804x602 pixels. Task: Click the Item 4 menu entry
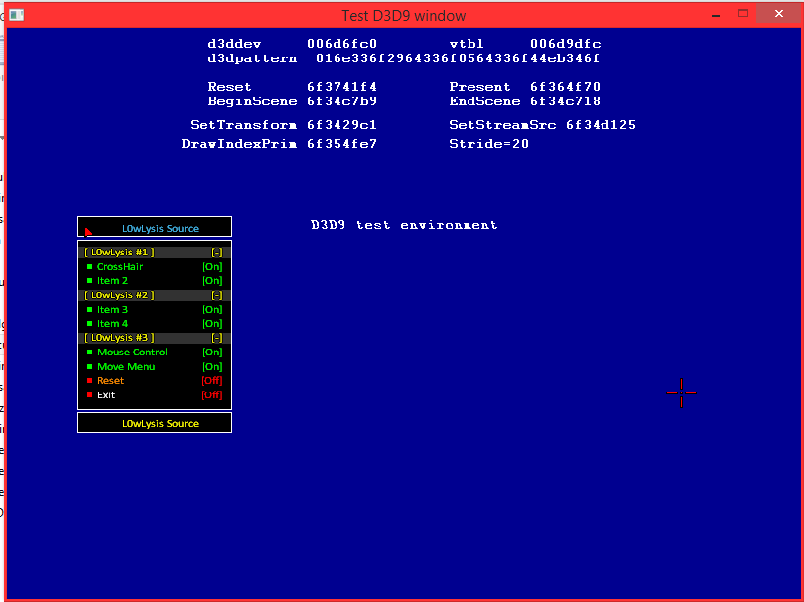click(112, 324)
